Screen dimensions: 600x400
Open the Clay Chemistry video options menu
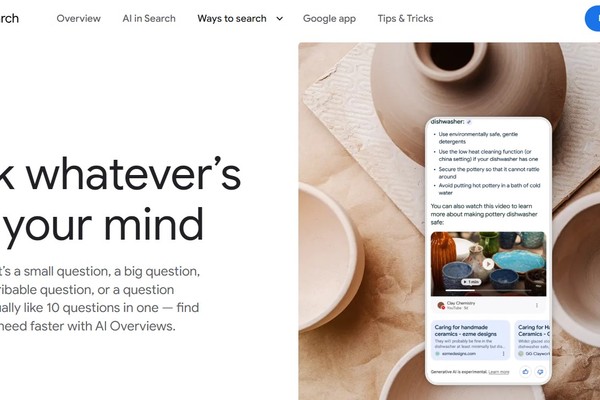click(537, 305)
